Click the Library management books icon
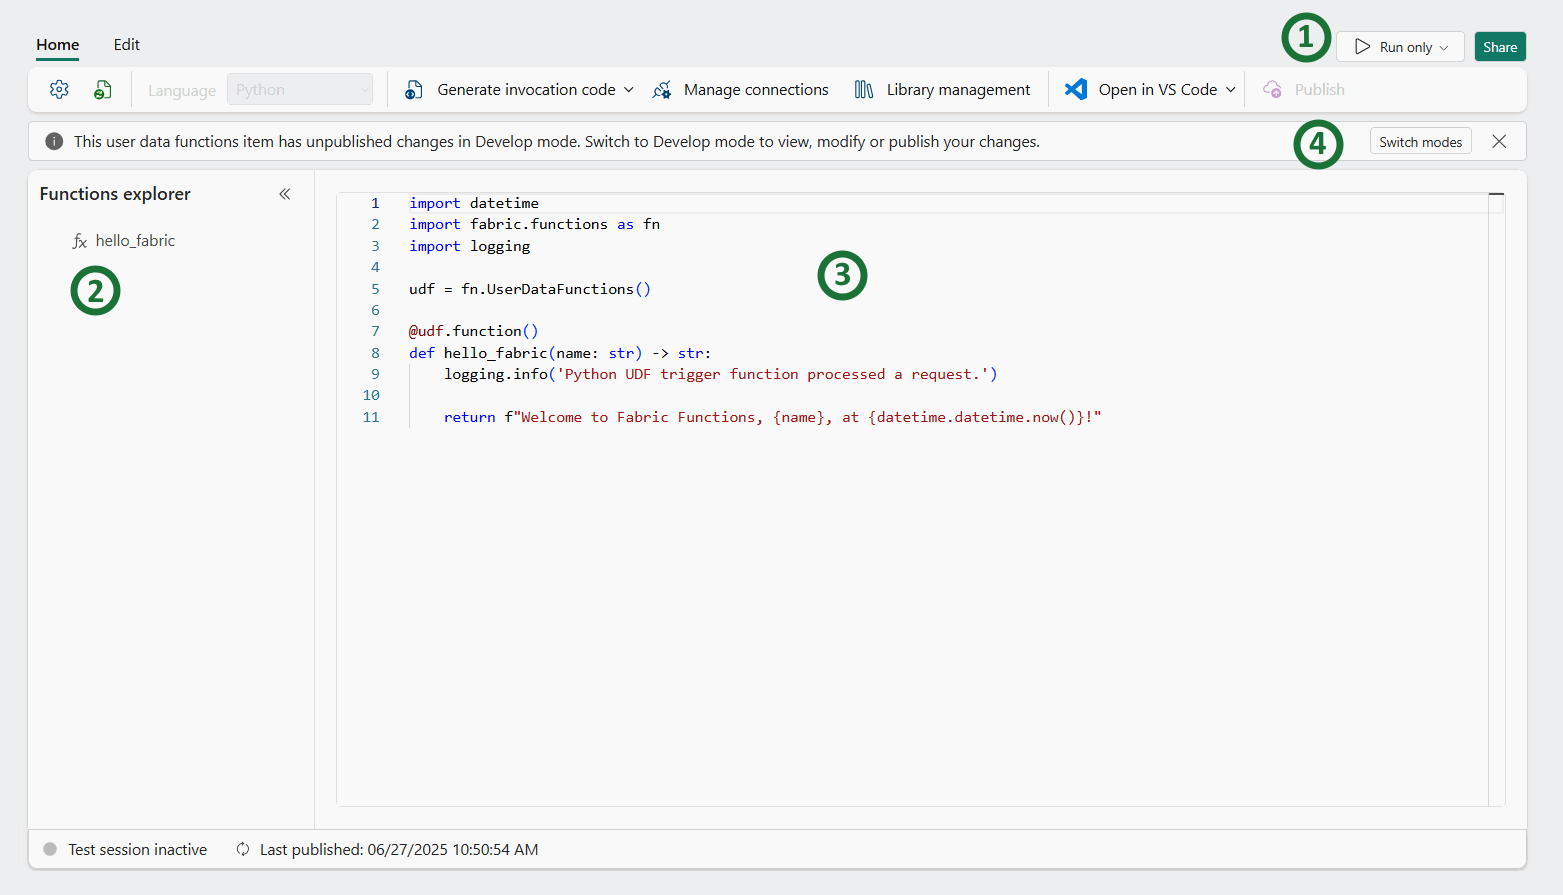This screenshot has height=895, width=1563. click(x=864, y=90)
